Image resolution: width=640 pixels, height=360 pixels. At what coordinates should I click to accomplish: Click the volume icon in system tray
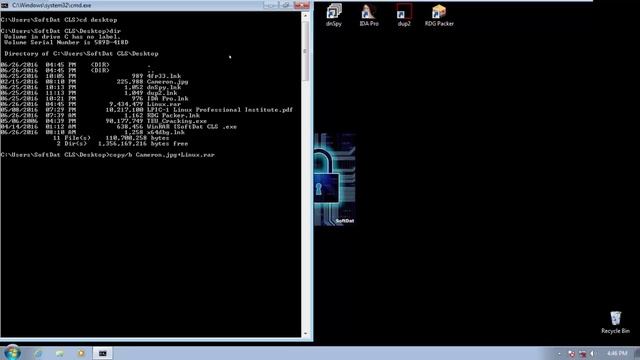(593, 353)
